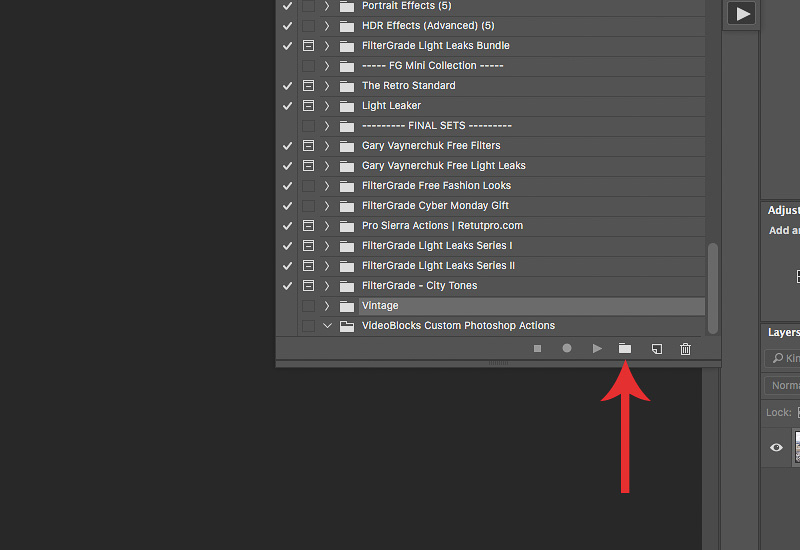Screen dimensions: 800x550
Task: Expand the FINAL SETS divider set
Action: 327,126
